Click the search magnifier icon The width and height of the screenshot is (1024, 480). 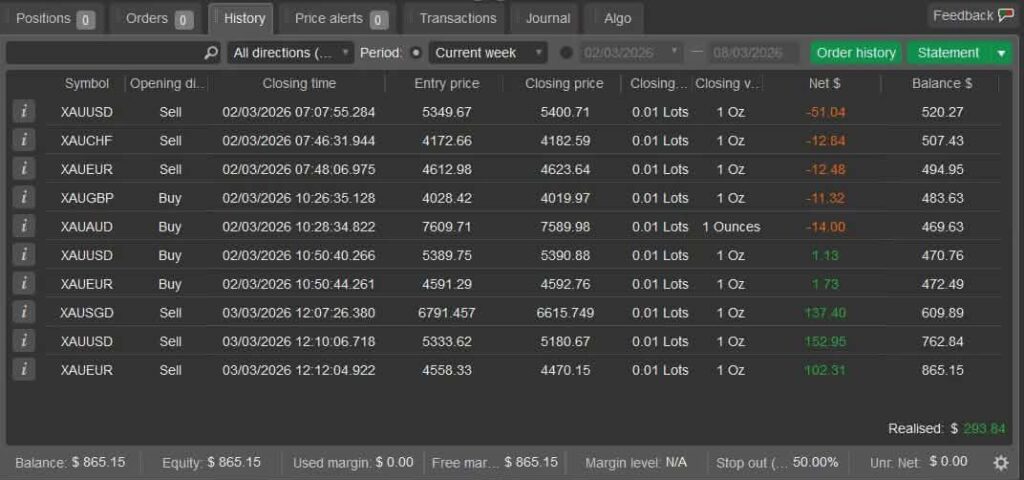(x=210, y=53)
